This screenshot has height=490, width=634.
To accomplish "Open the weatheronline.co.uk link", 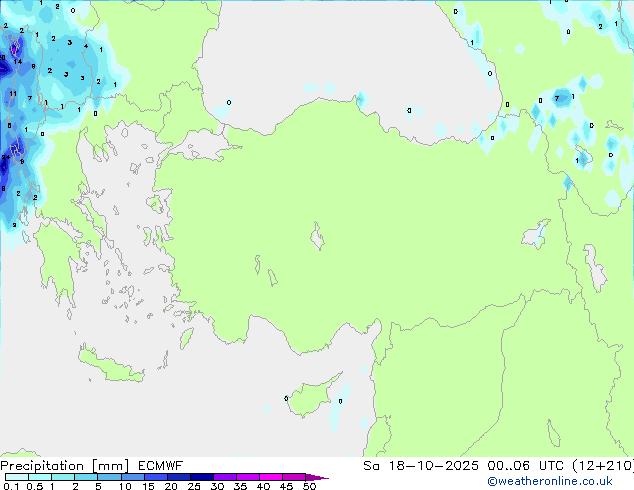I will 550,481.
